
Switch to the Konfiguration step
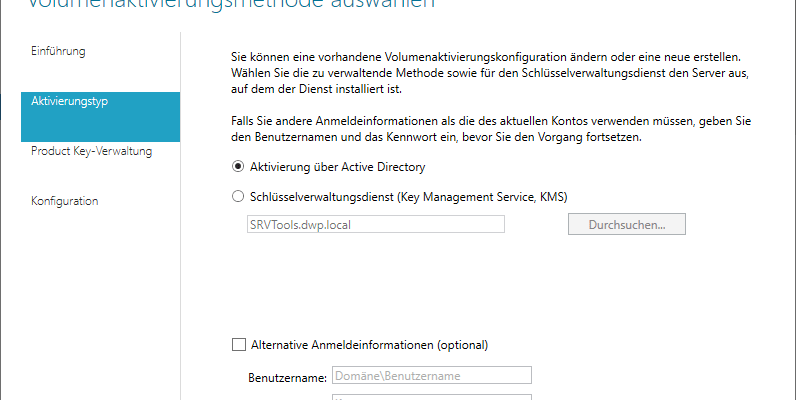tap(65, 201)
